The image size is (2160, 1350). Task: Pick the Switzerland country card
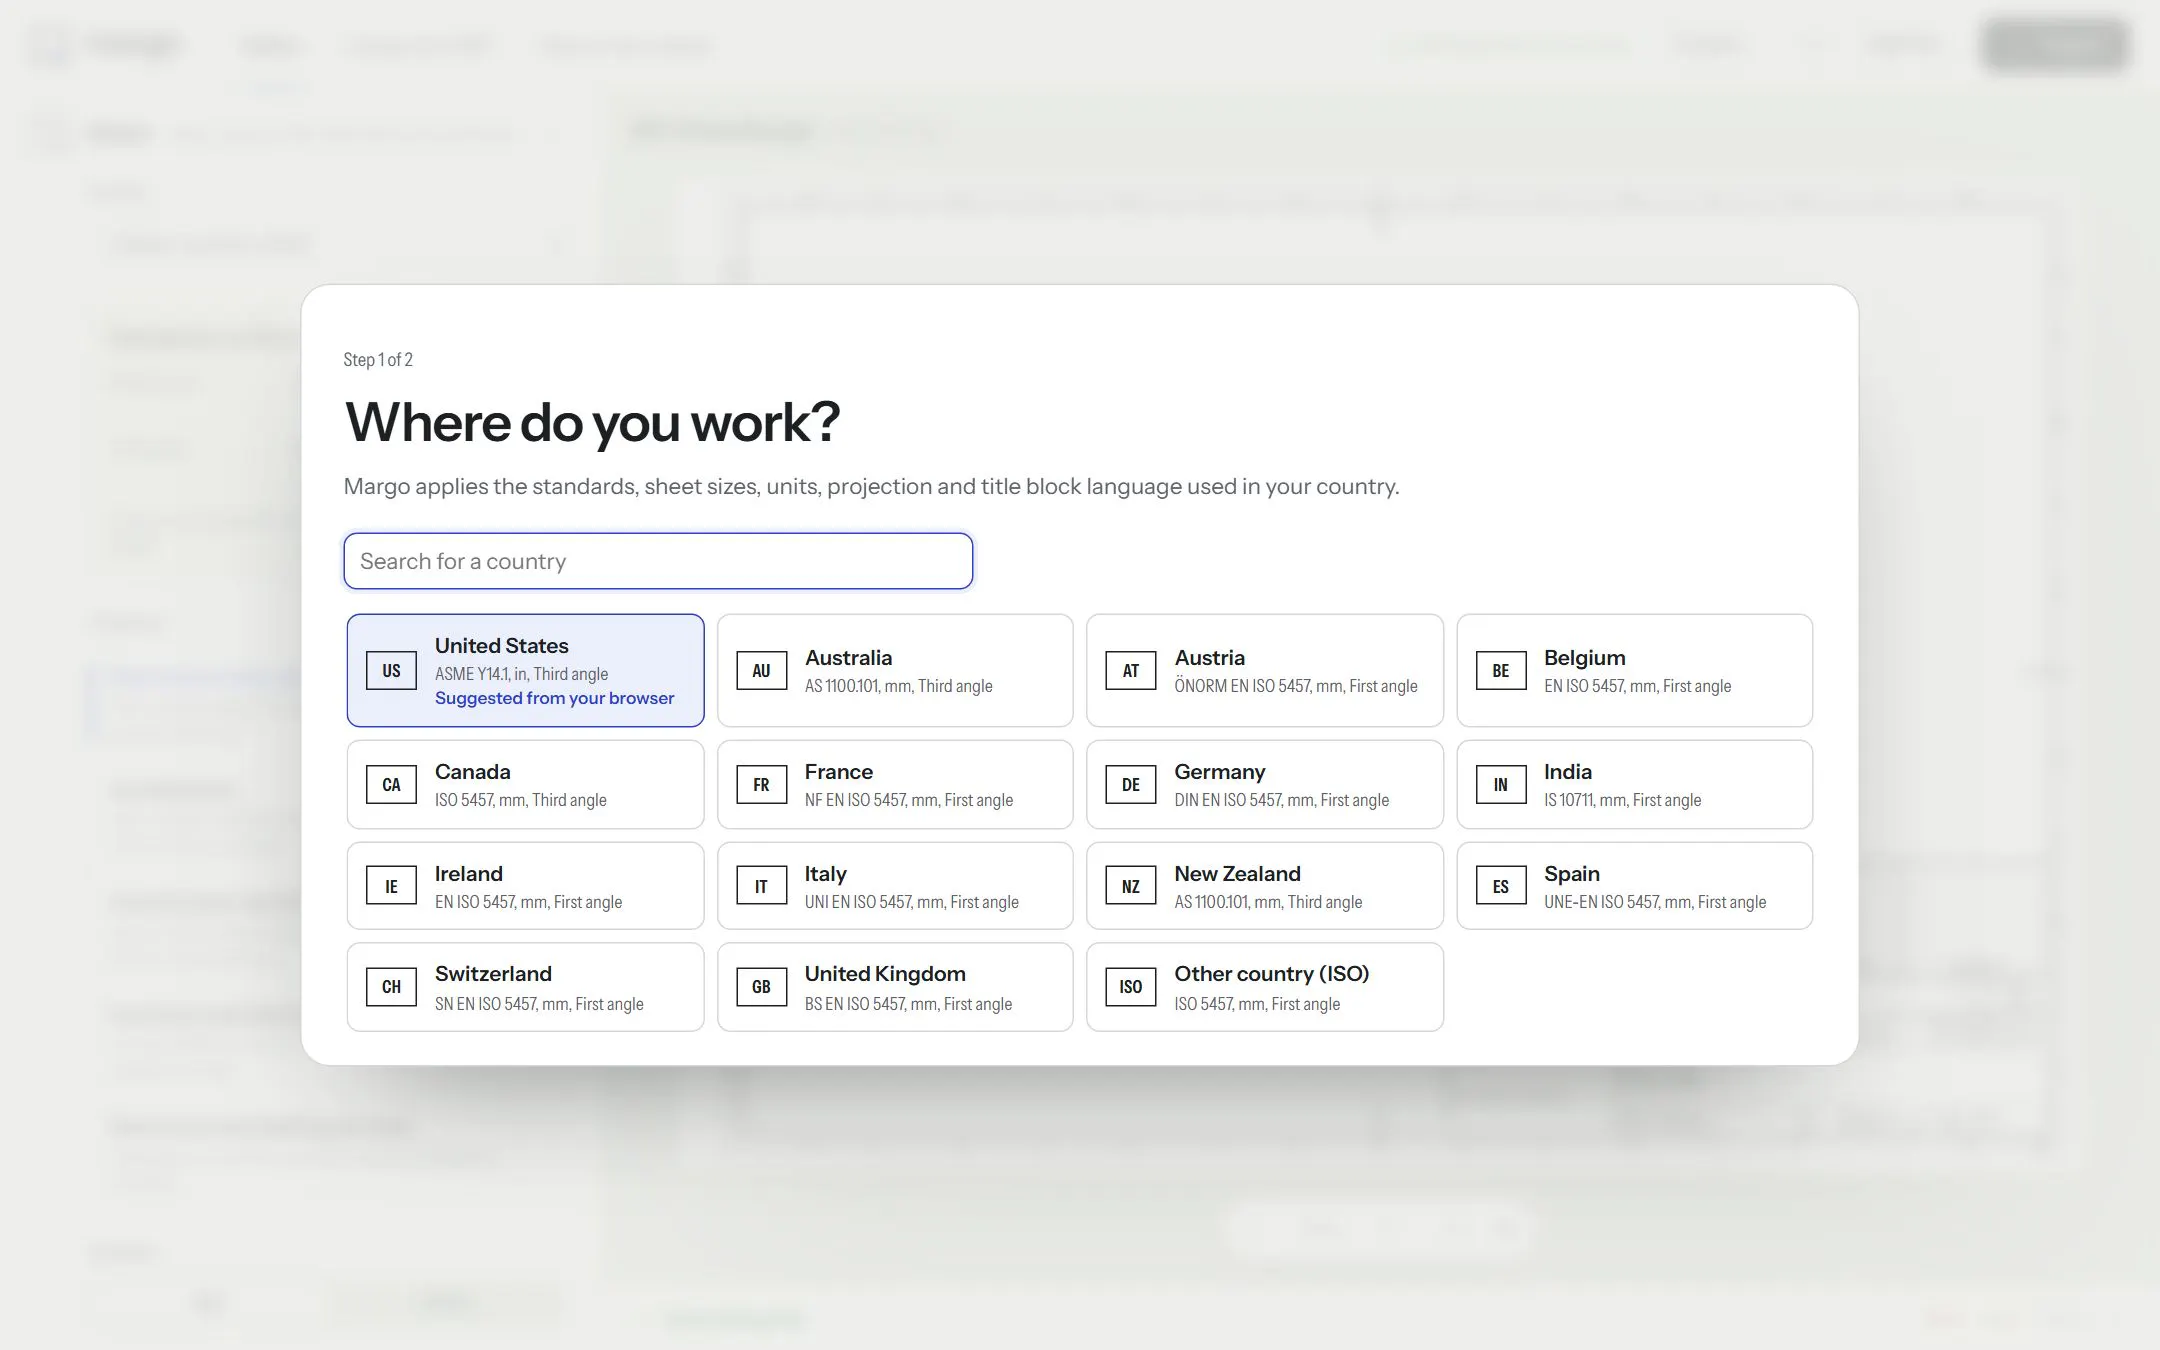(x=526, y=987)
